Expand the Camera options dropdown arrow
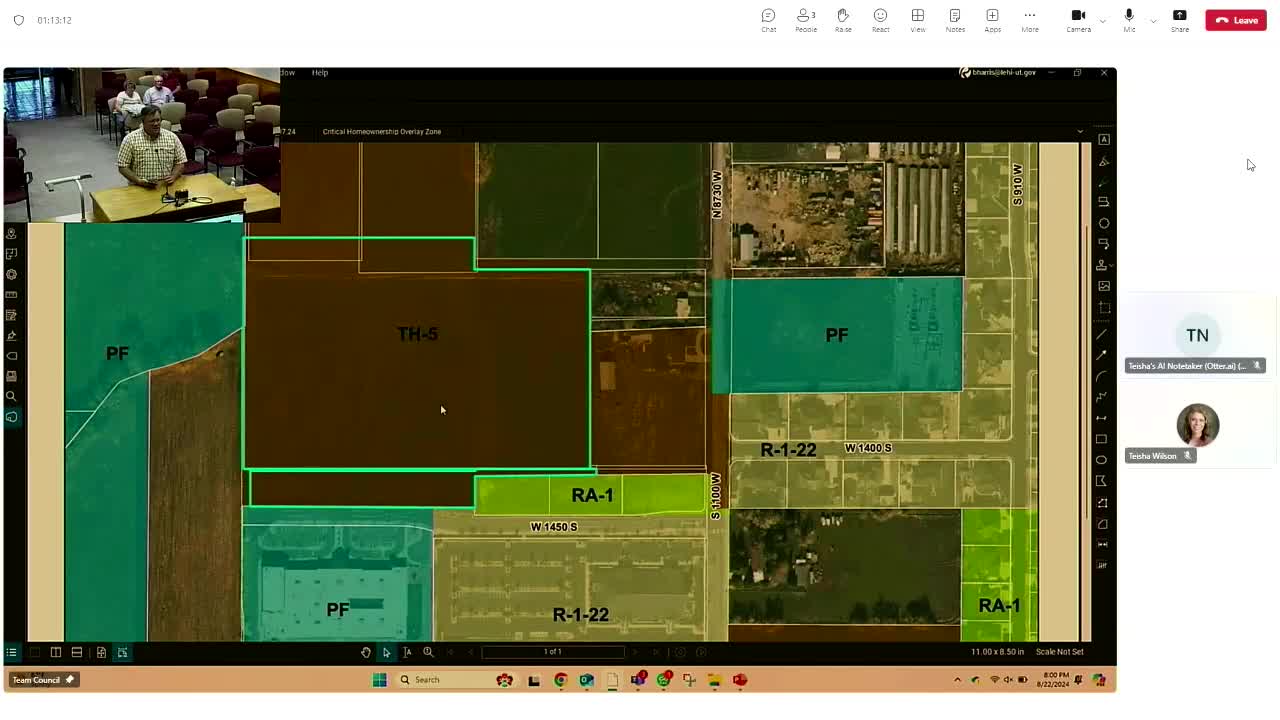 click(x=1103, y=21)
